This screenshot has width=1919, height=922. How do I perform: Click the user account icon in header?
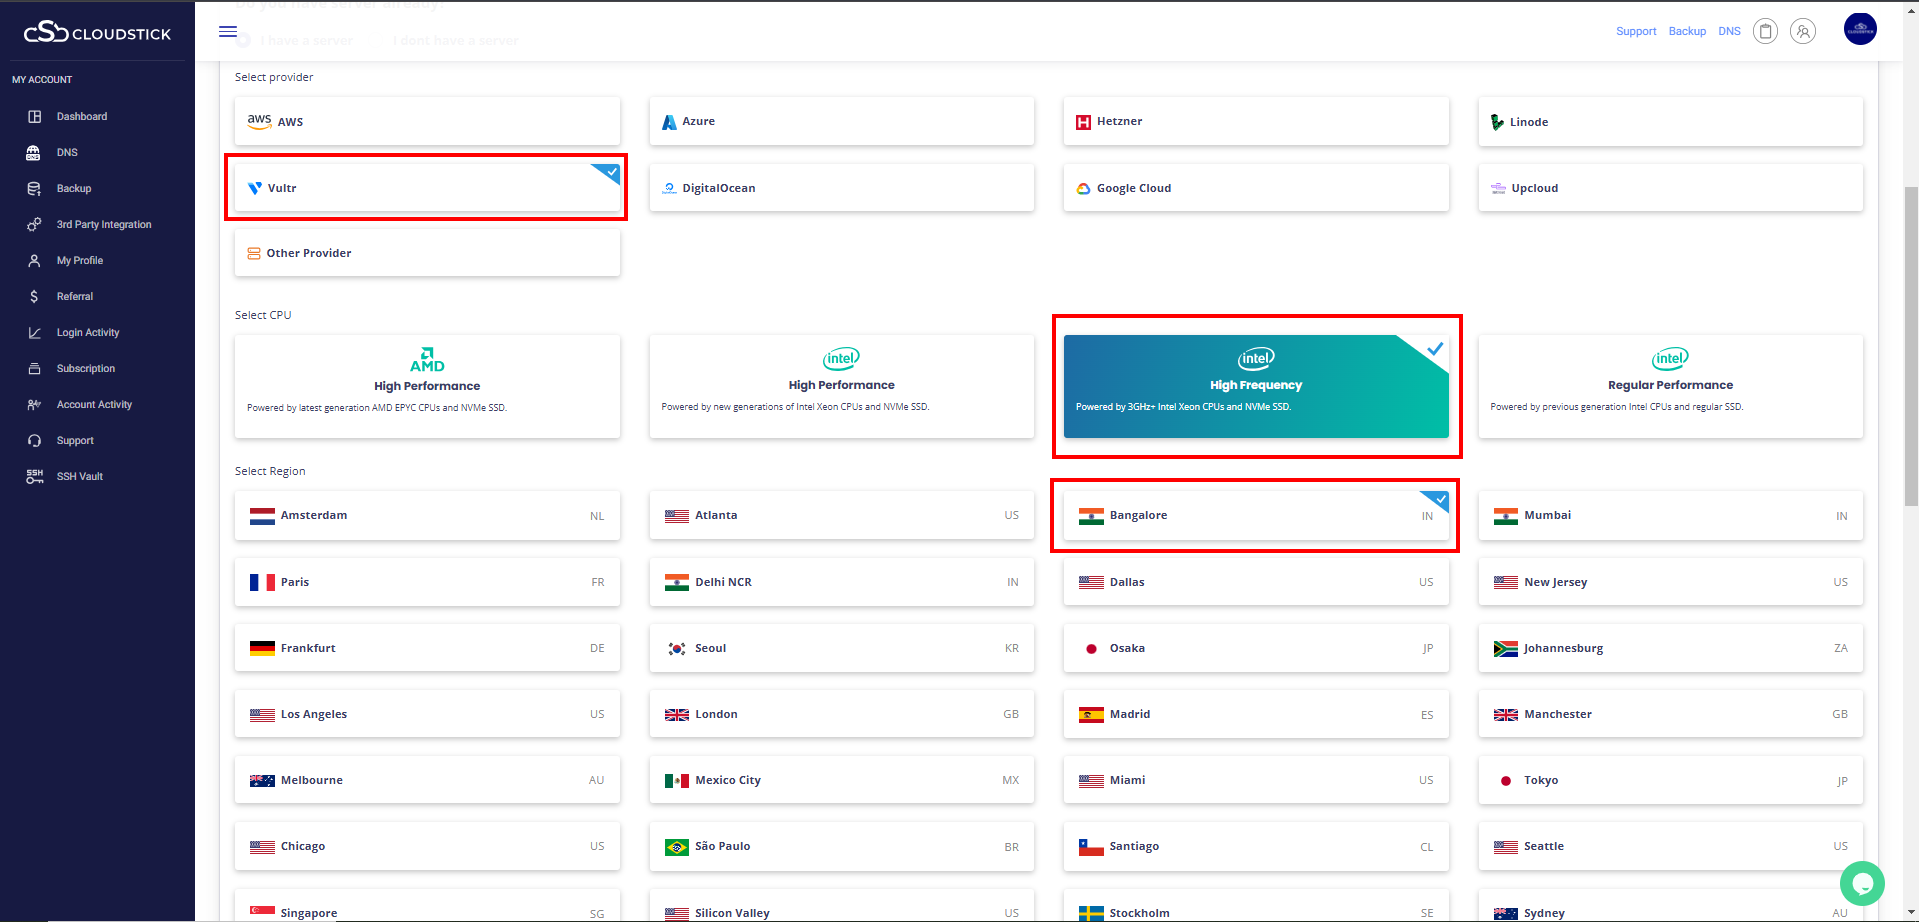tap(1803, 32)
